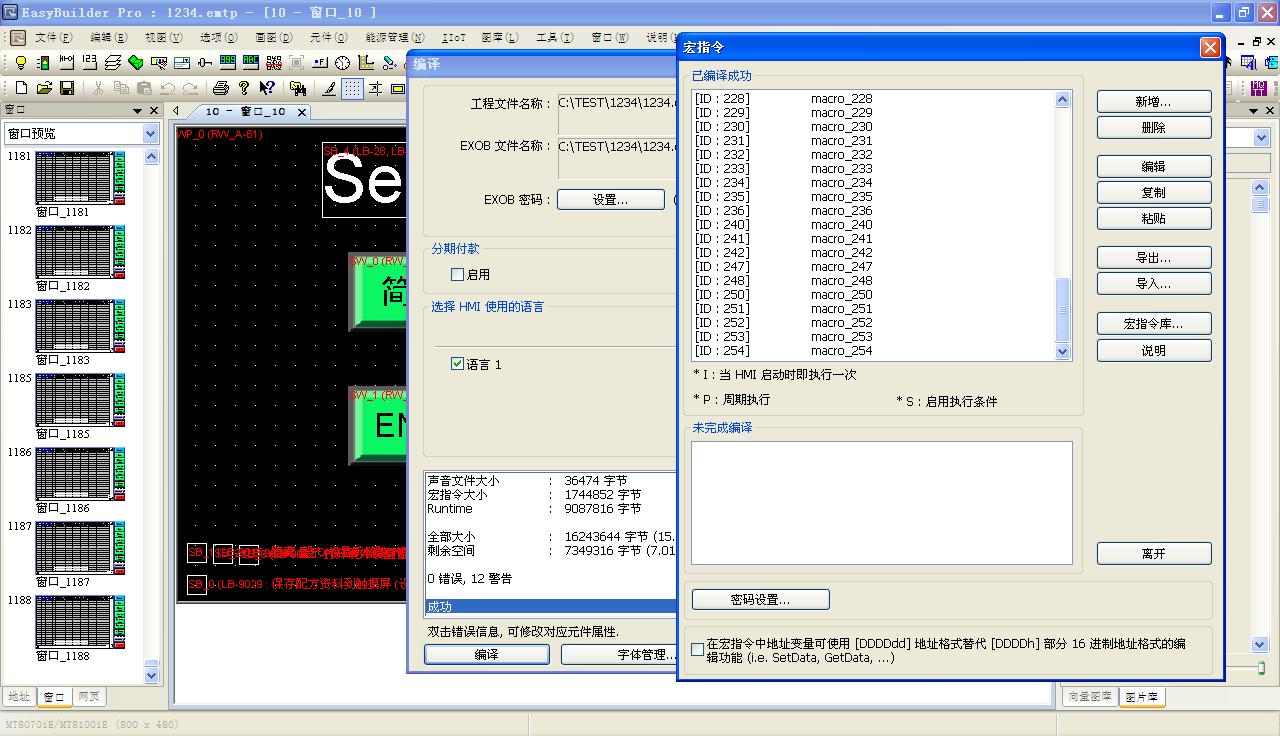This screenshot has height=736, width=1280.
Task: Click the save floppy disk icon
Action: coord(67,88)
